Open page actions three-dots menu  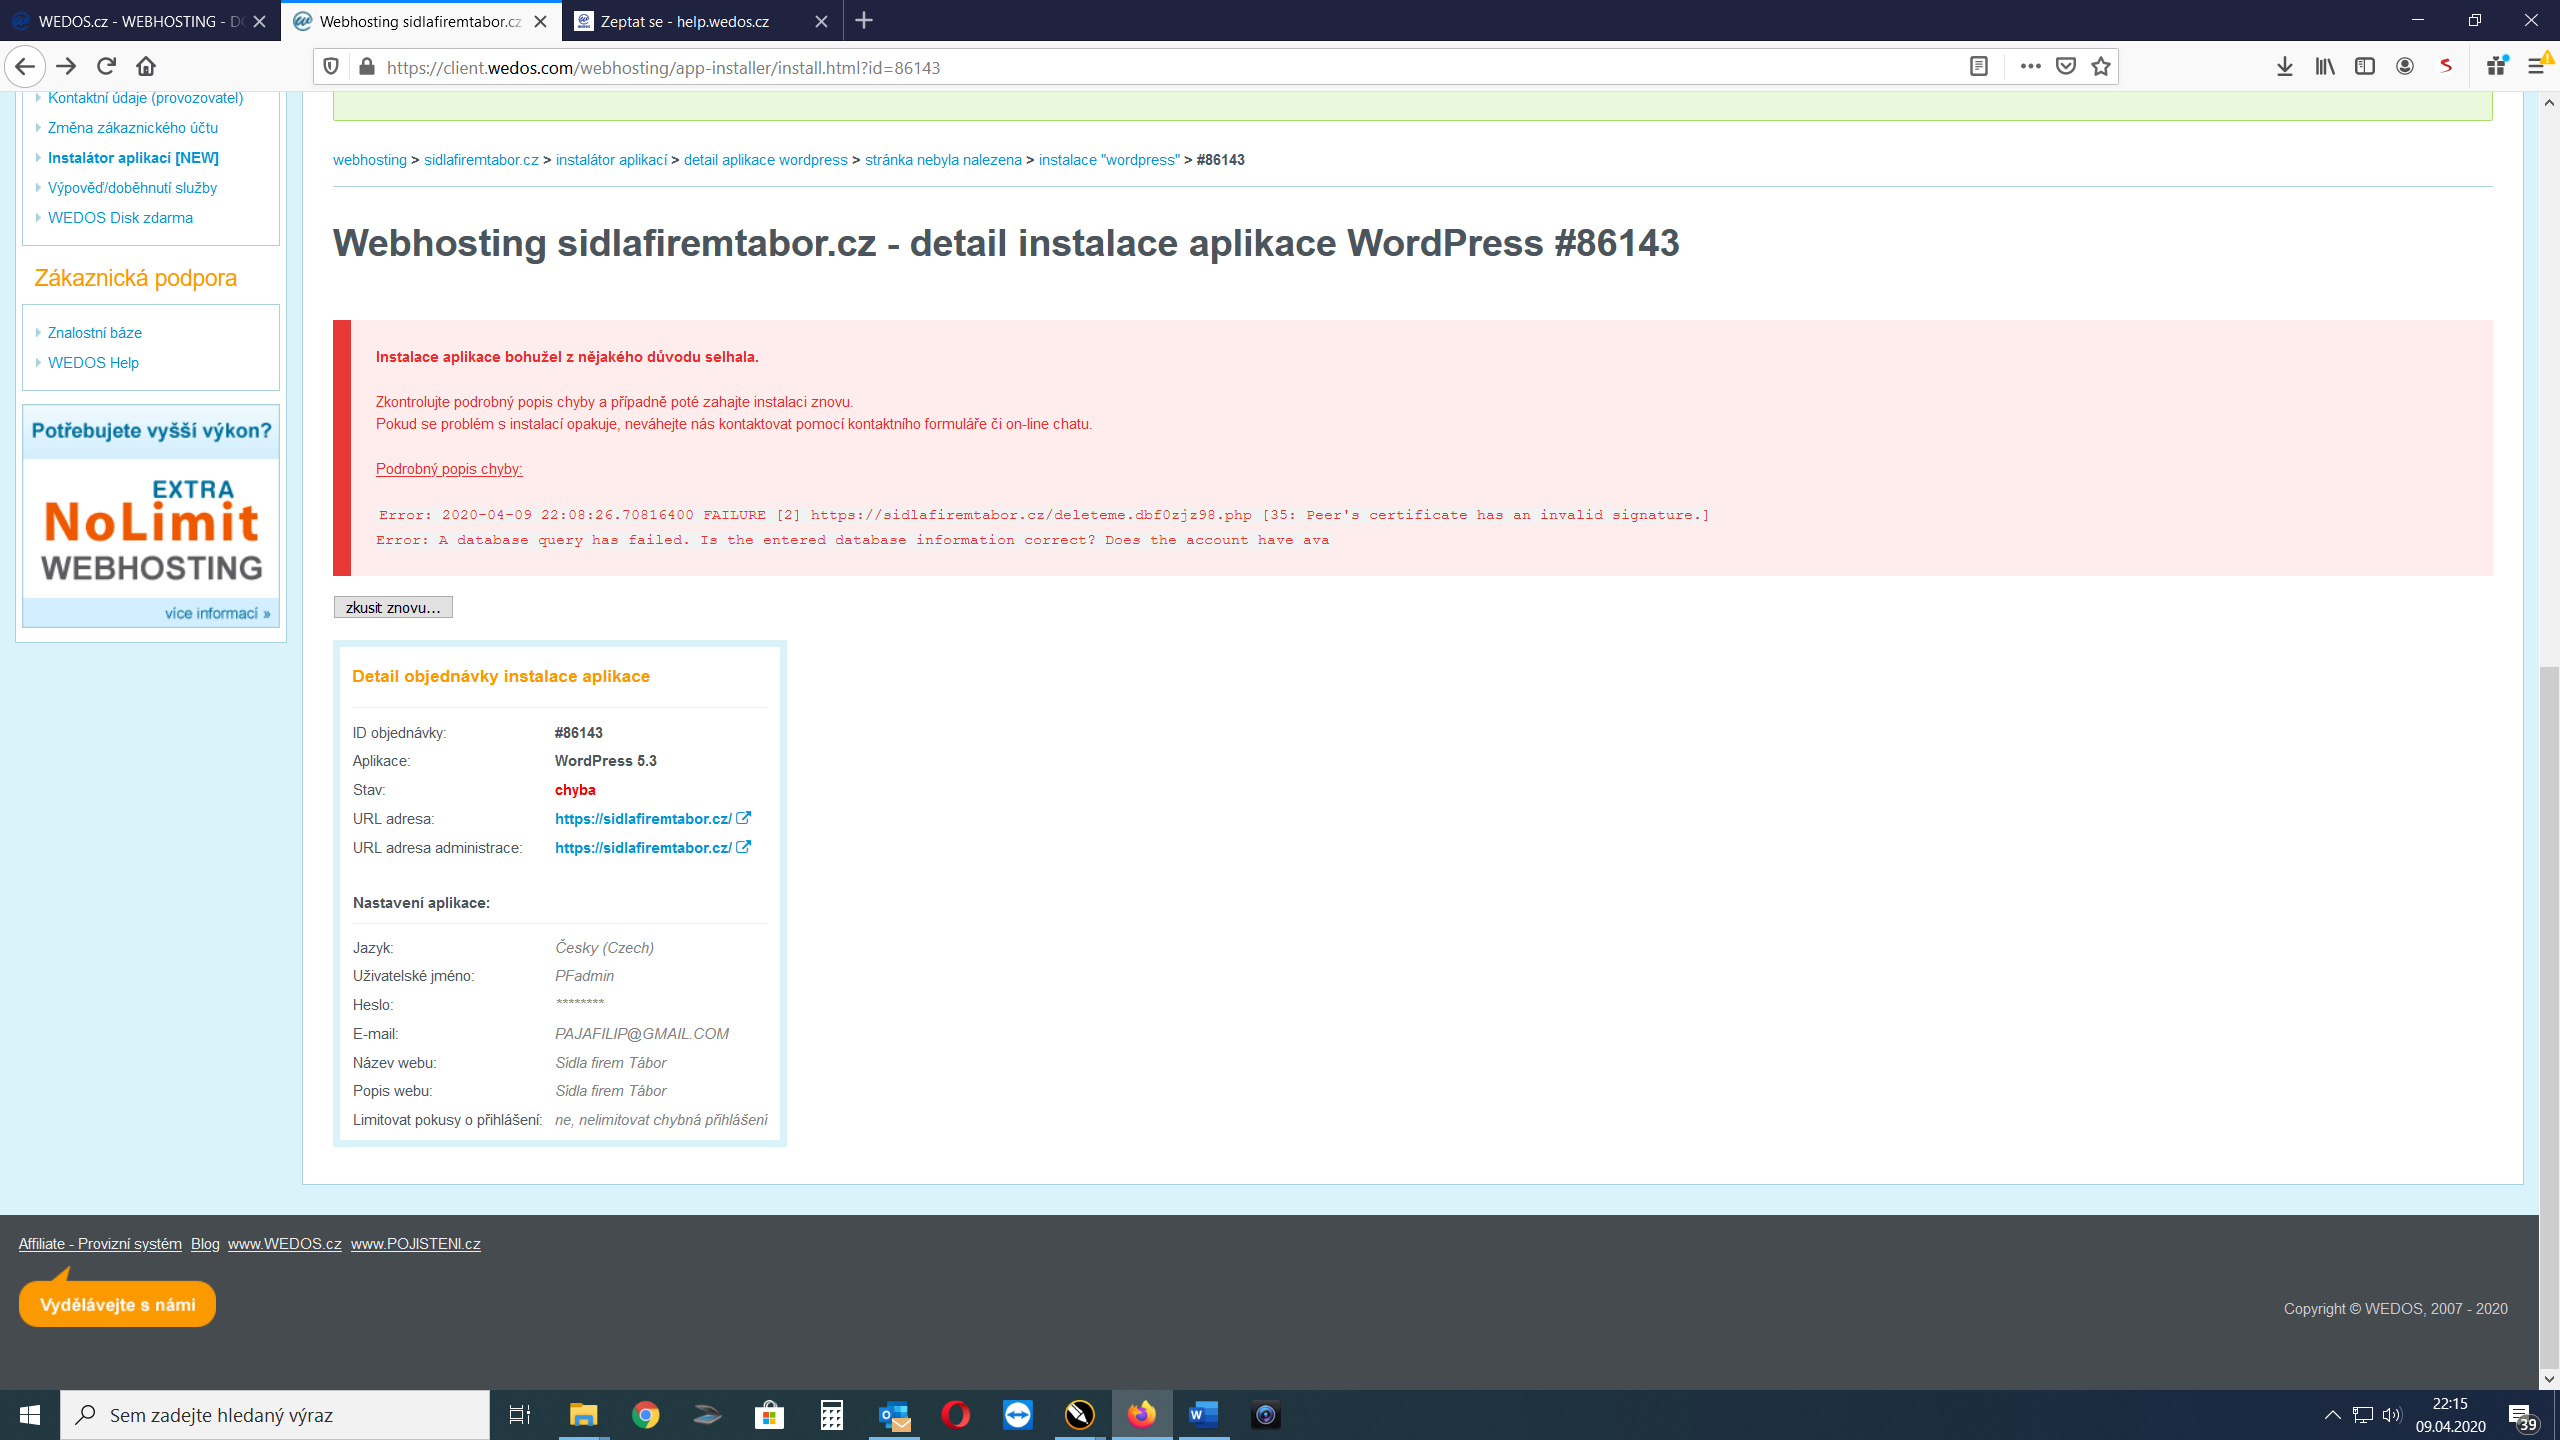click(2030, 67)
